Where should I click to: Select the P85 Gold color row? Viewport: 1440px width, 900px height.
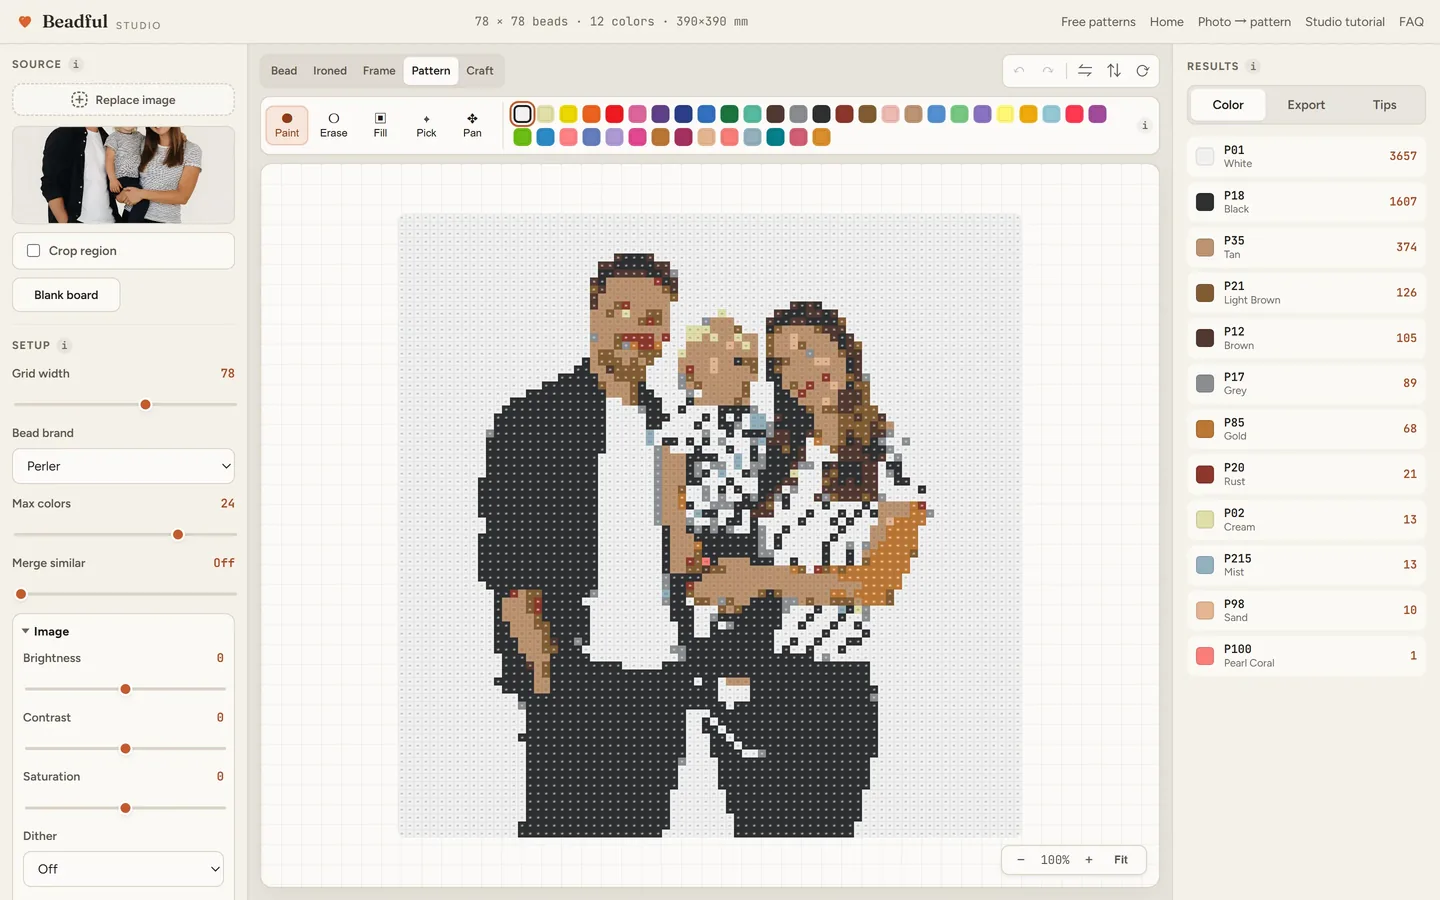[1306, 429]
